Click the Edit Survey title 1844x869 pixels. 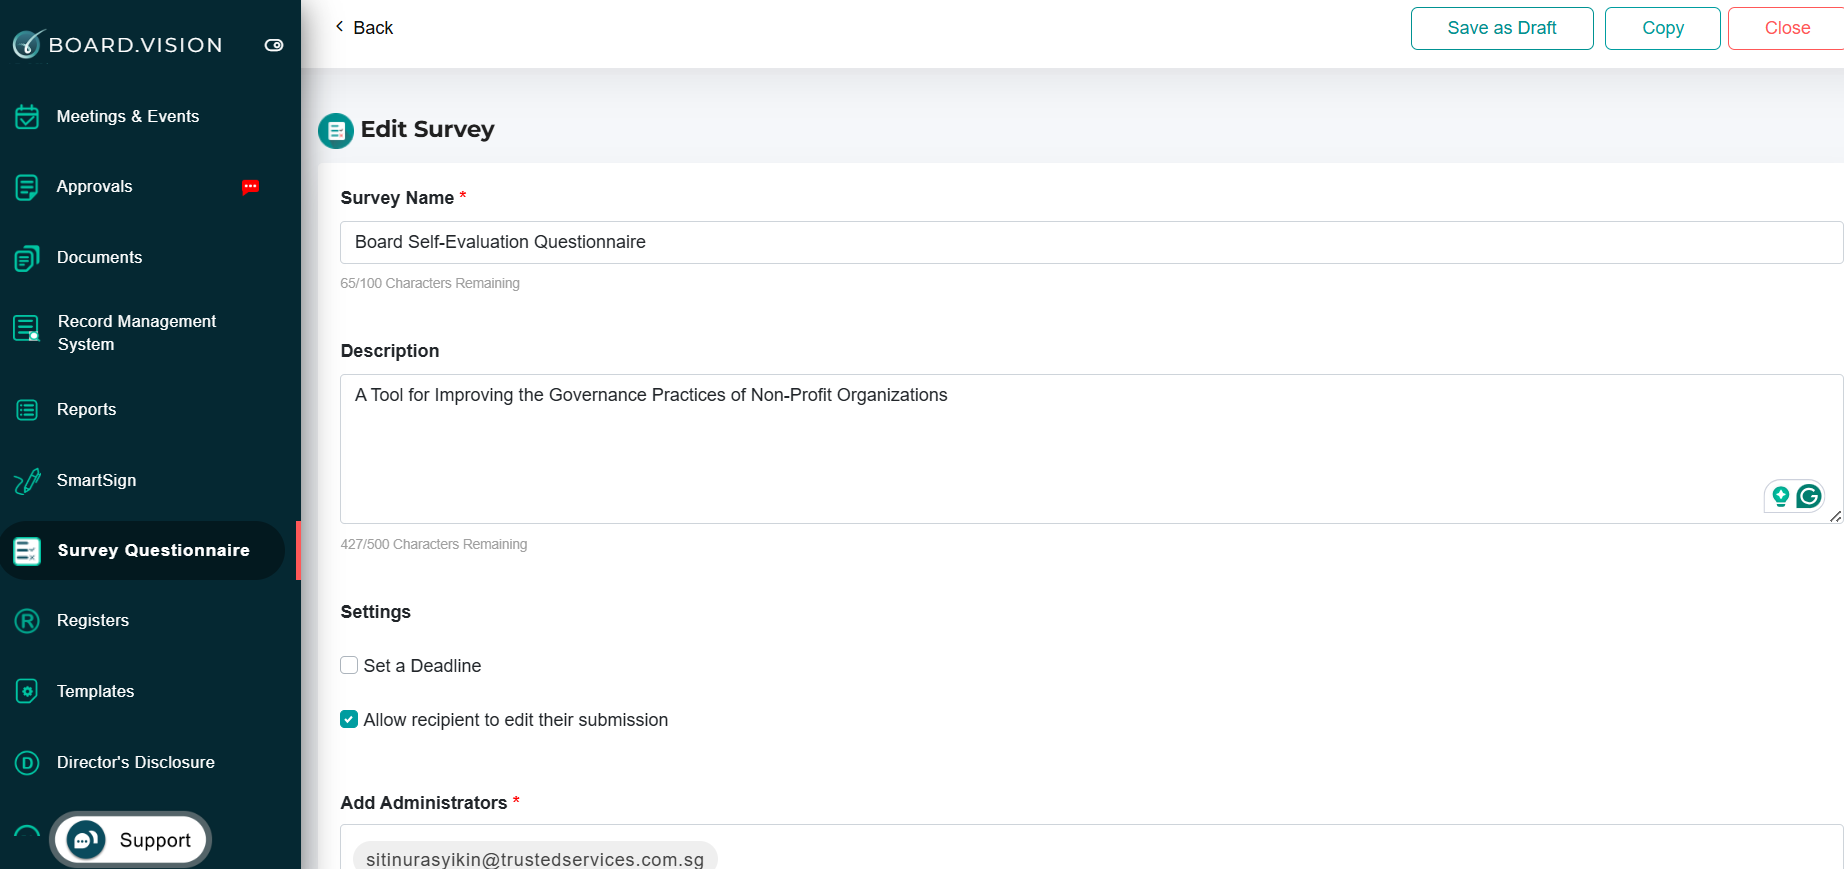tap(428, 129)
